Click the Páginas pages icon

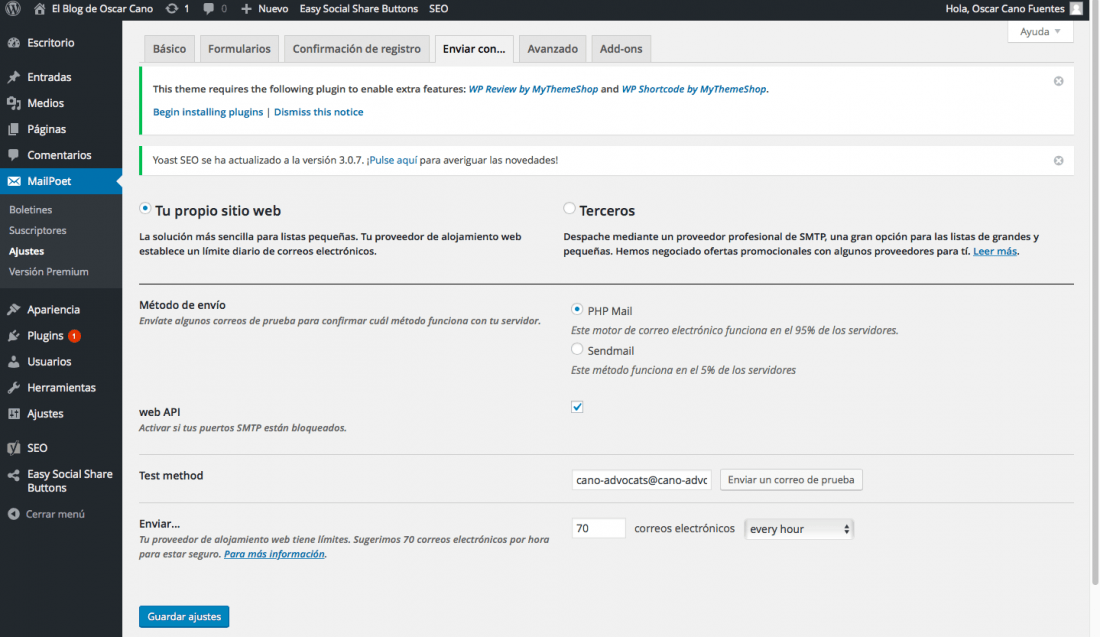(13, 129)
